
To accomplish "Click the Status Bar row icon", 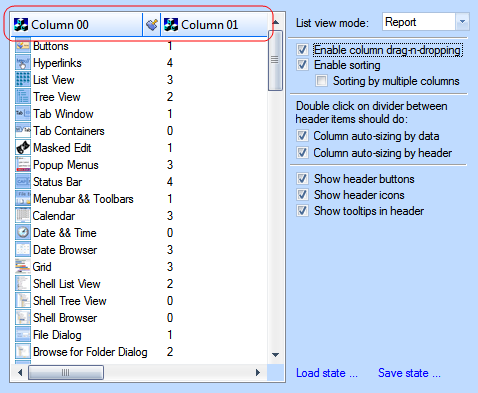I will tap(23, 182).
